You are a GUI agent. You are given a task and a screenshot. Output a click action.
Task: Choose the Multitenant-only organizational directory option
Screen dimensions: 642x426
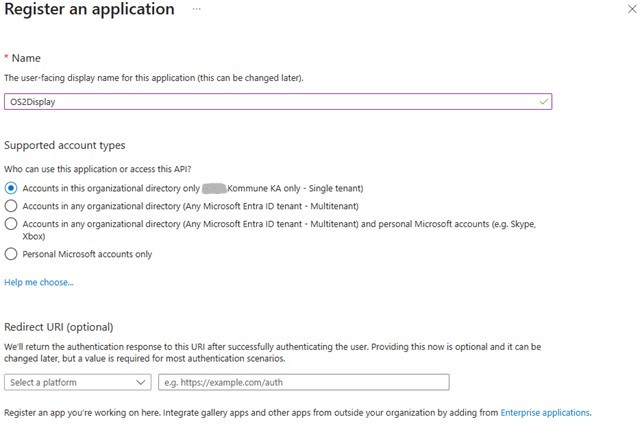[11, 205]
